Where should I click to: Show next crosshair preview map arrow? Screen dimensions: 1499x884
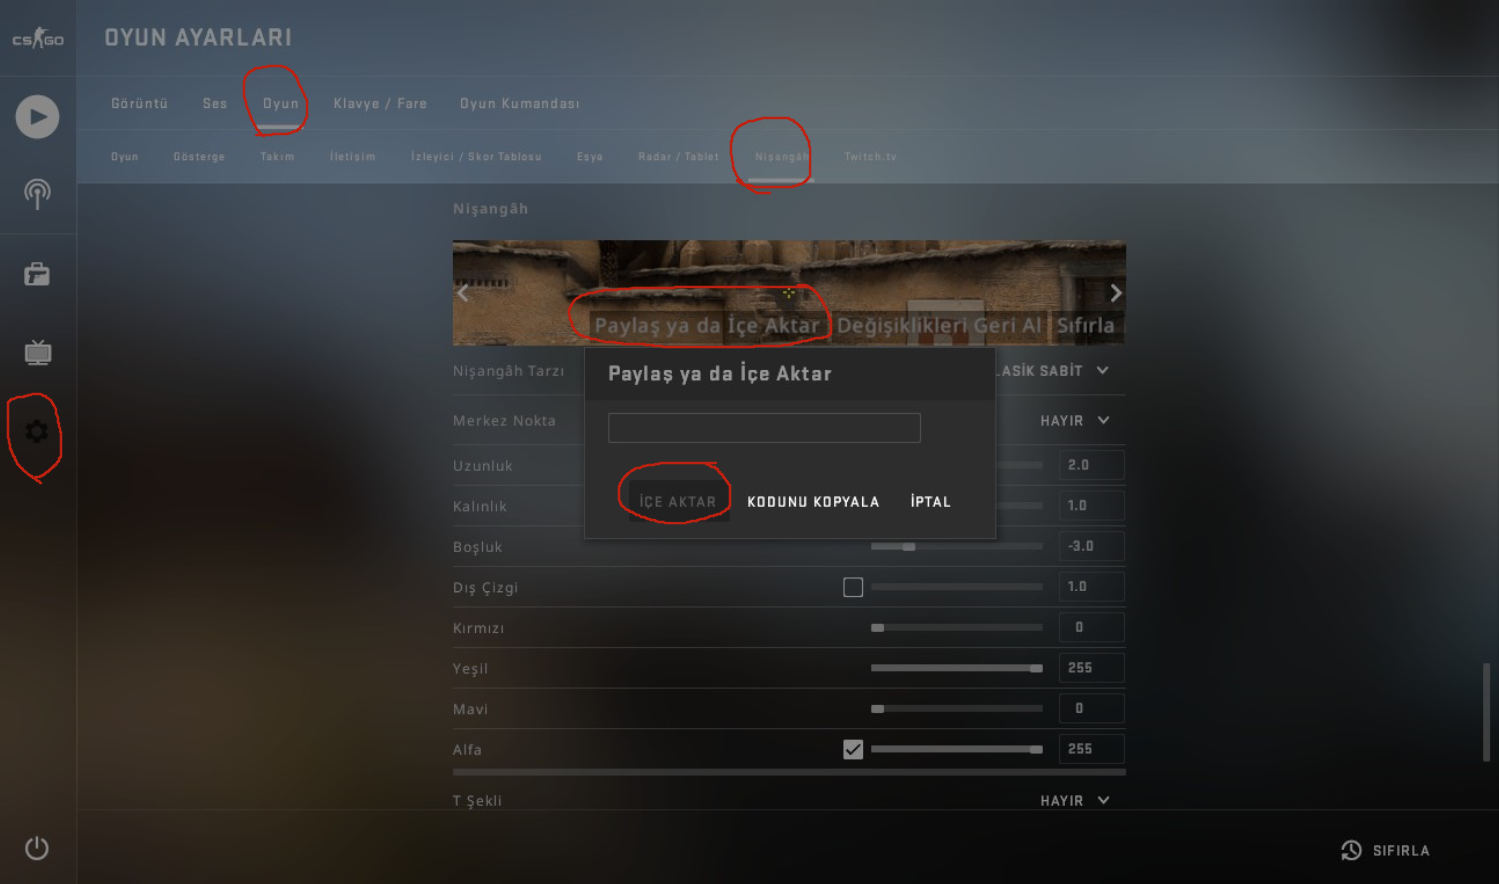coord(1116,293)
